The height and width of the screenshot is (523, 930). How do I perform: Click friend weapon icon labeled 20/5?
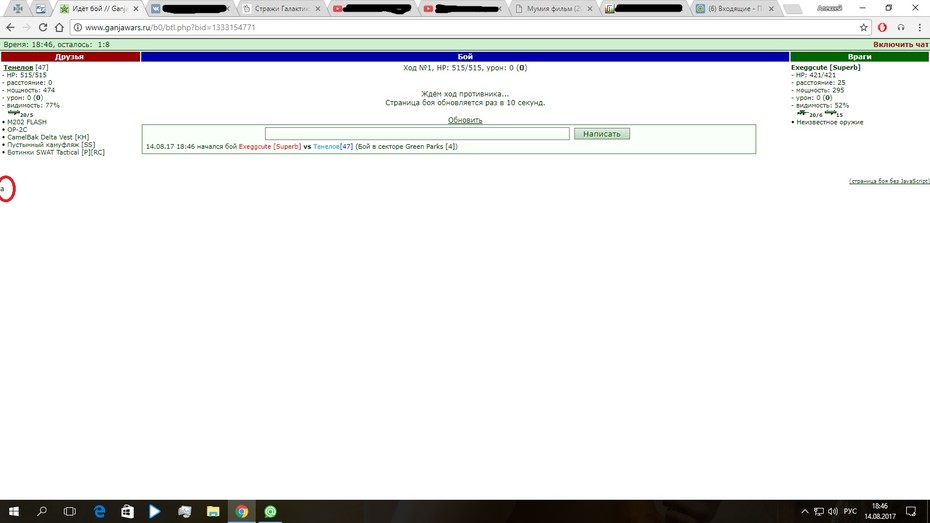(x=14, y=112)
